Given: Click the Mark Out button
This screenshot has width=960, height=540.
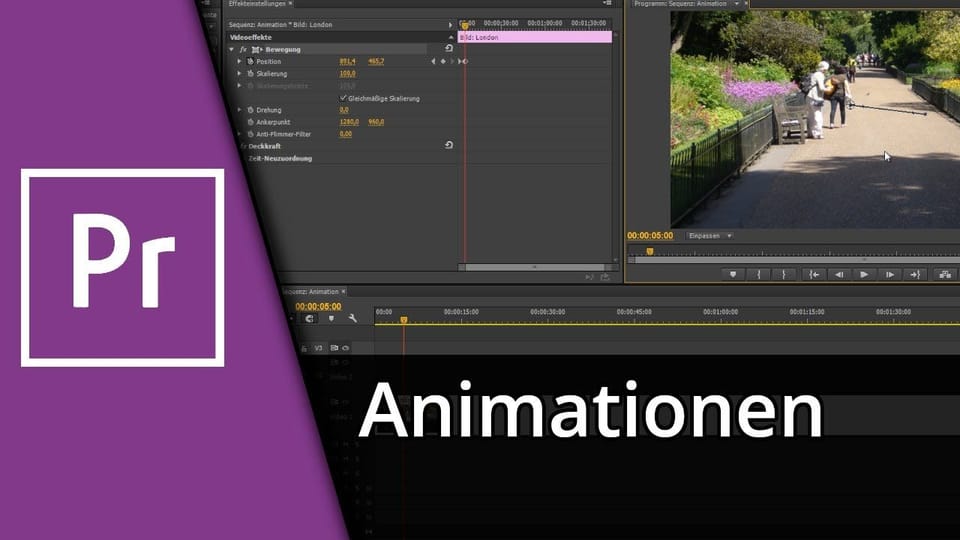Looking at the screenshot, I should point(784,275).
